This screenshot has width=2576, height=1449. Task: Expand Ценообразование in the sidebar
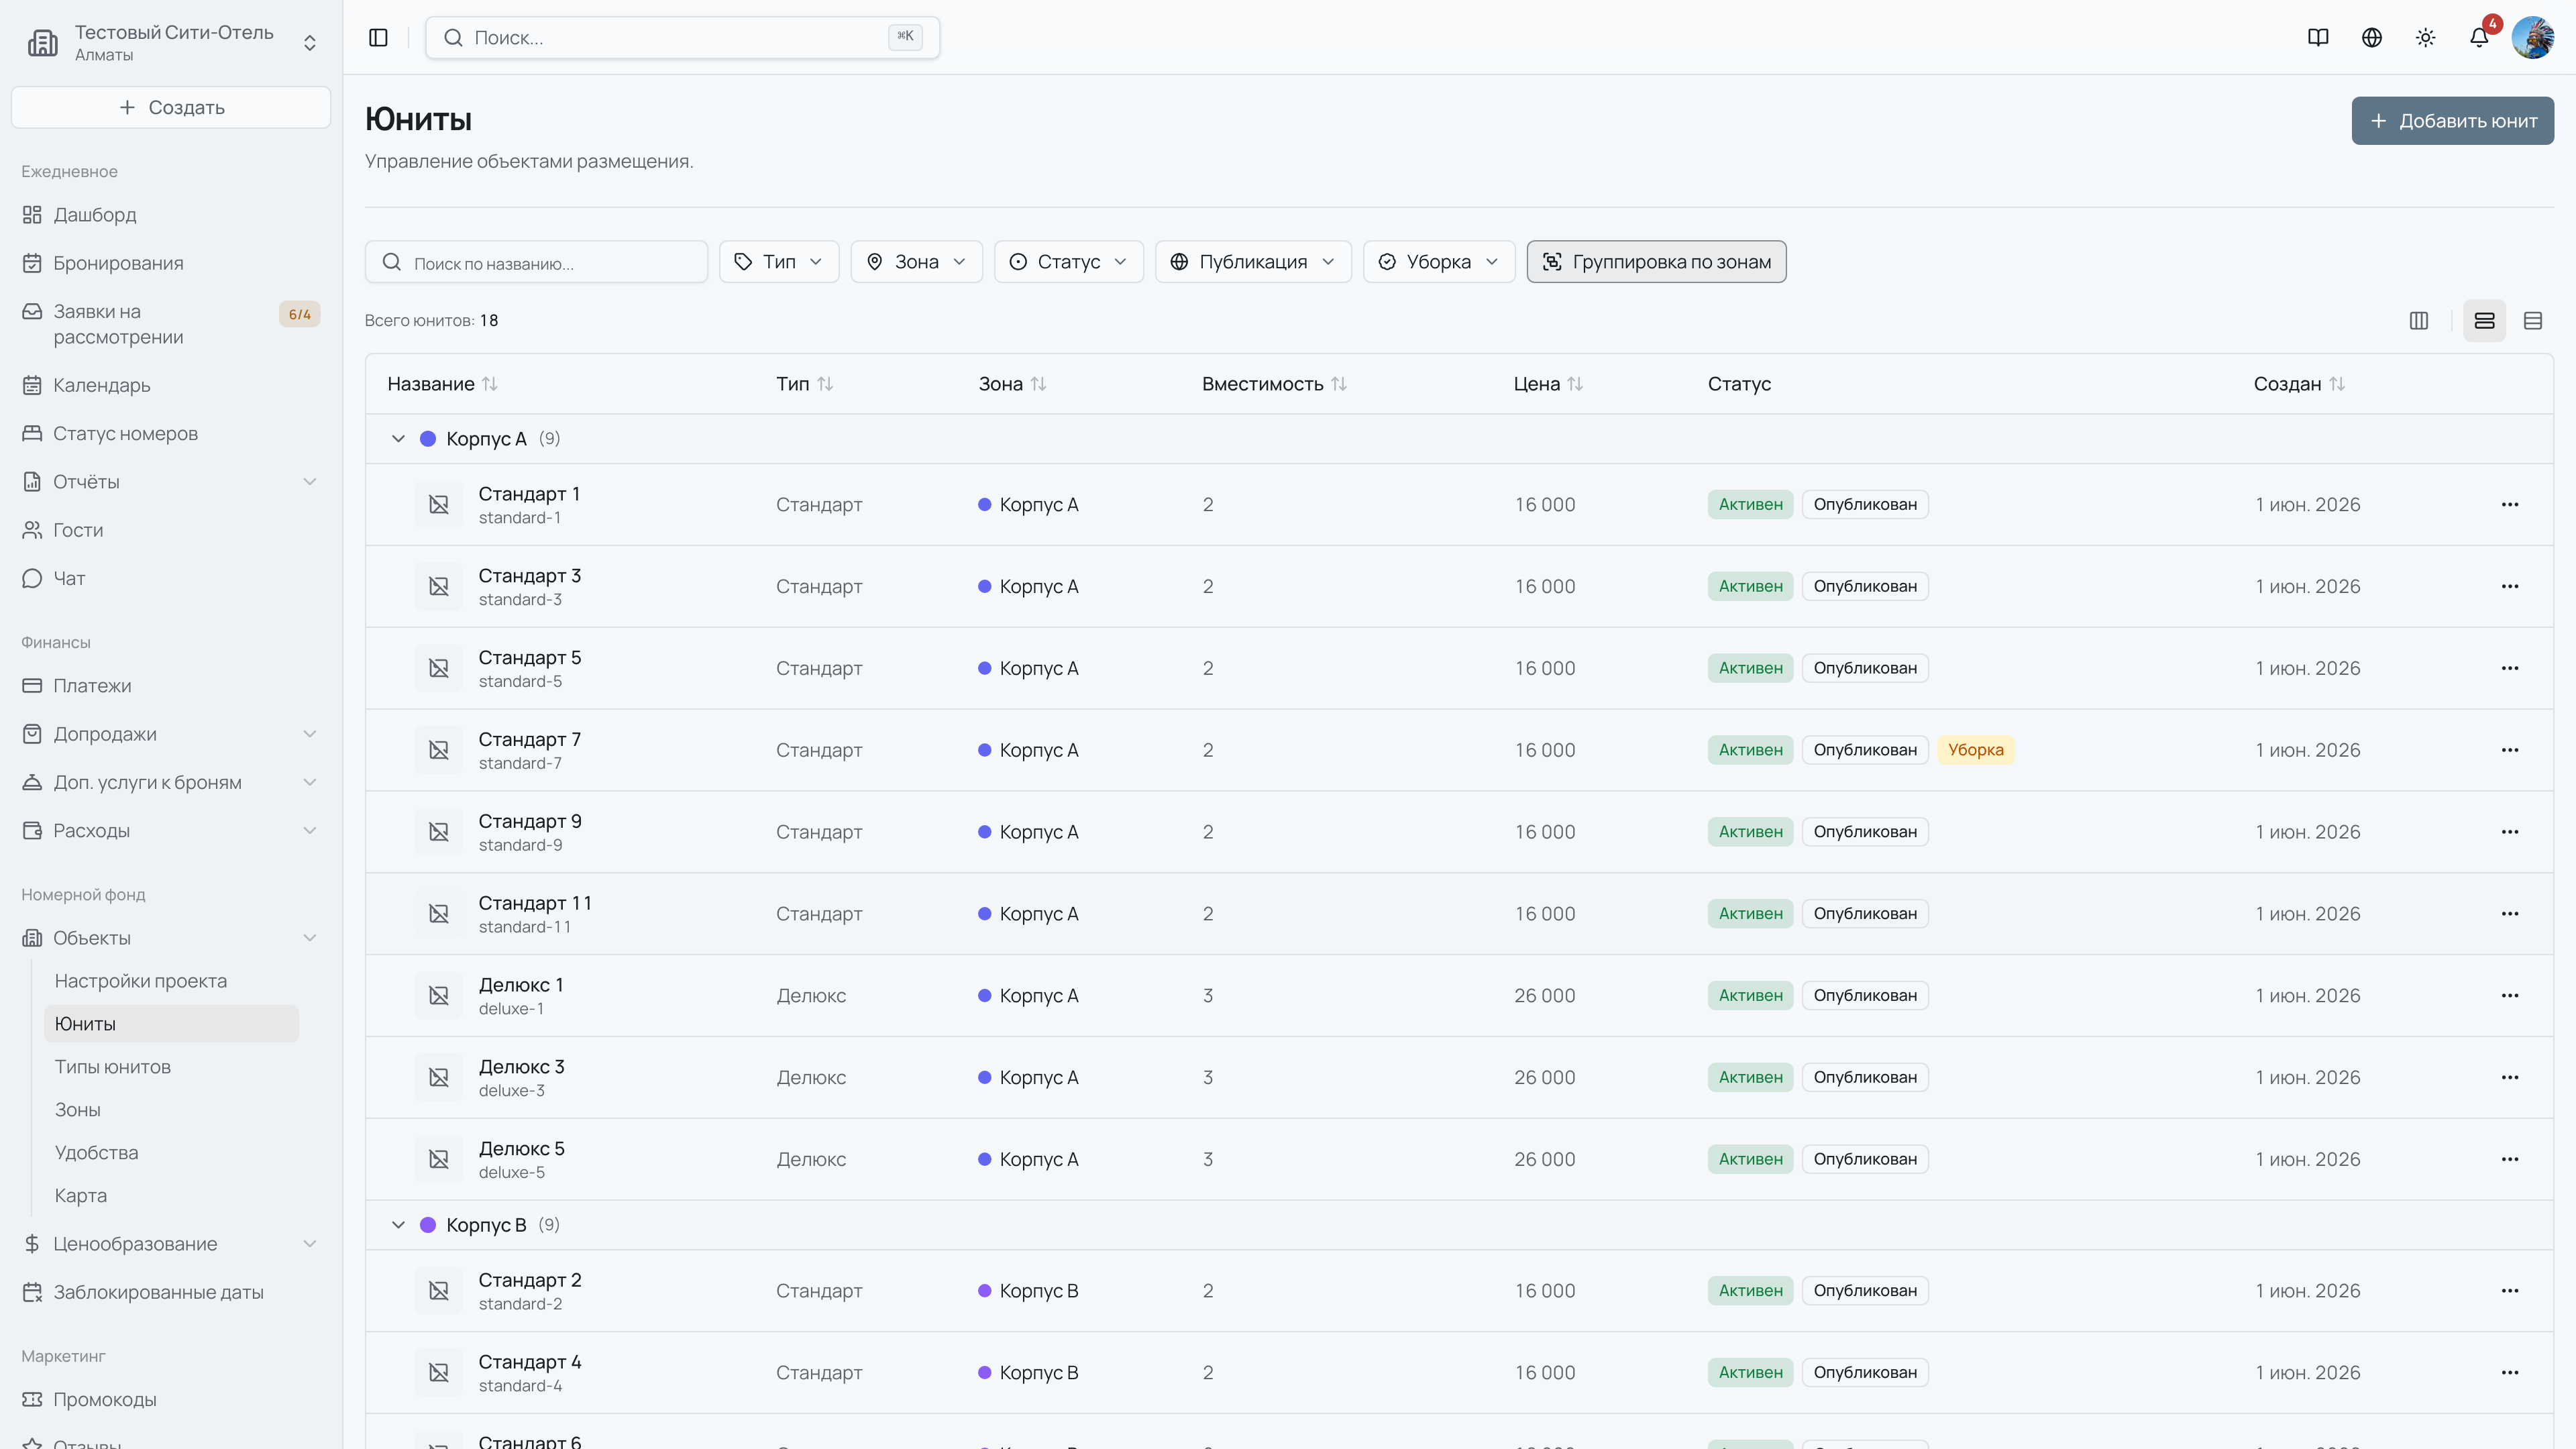170,1244
